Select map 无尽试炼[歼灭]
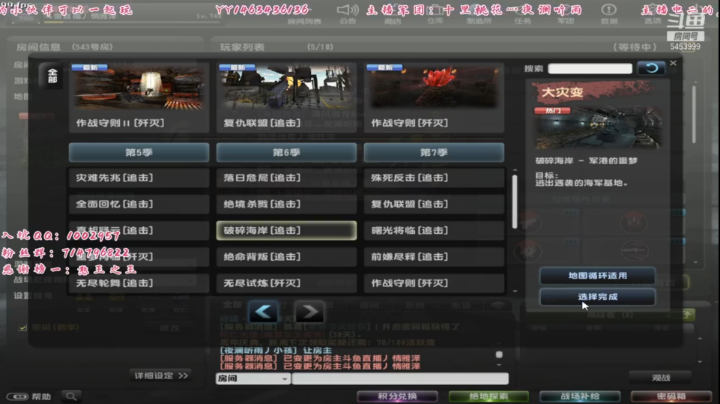720x404 pixels. pyautogui.click(x=286, y=283)
